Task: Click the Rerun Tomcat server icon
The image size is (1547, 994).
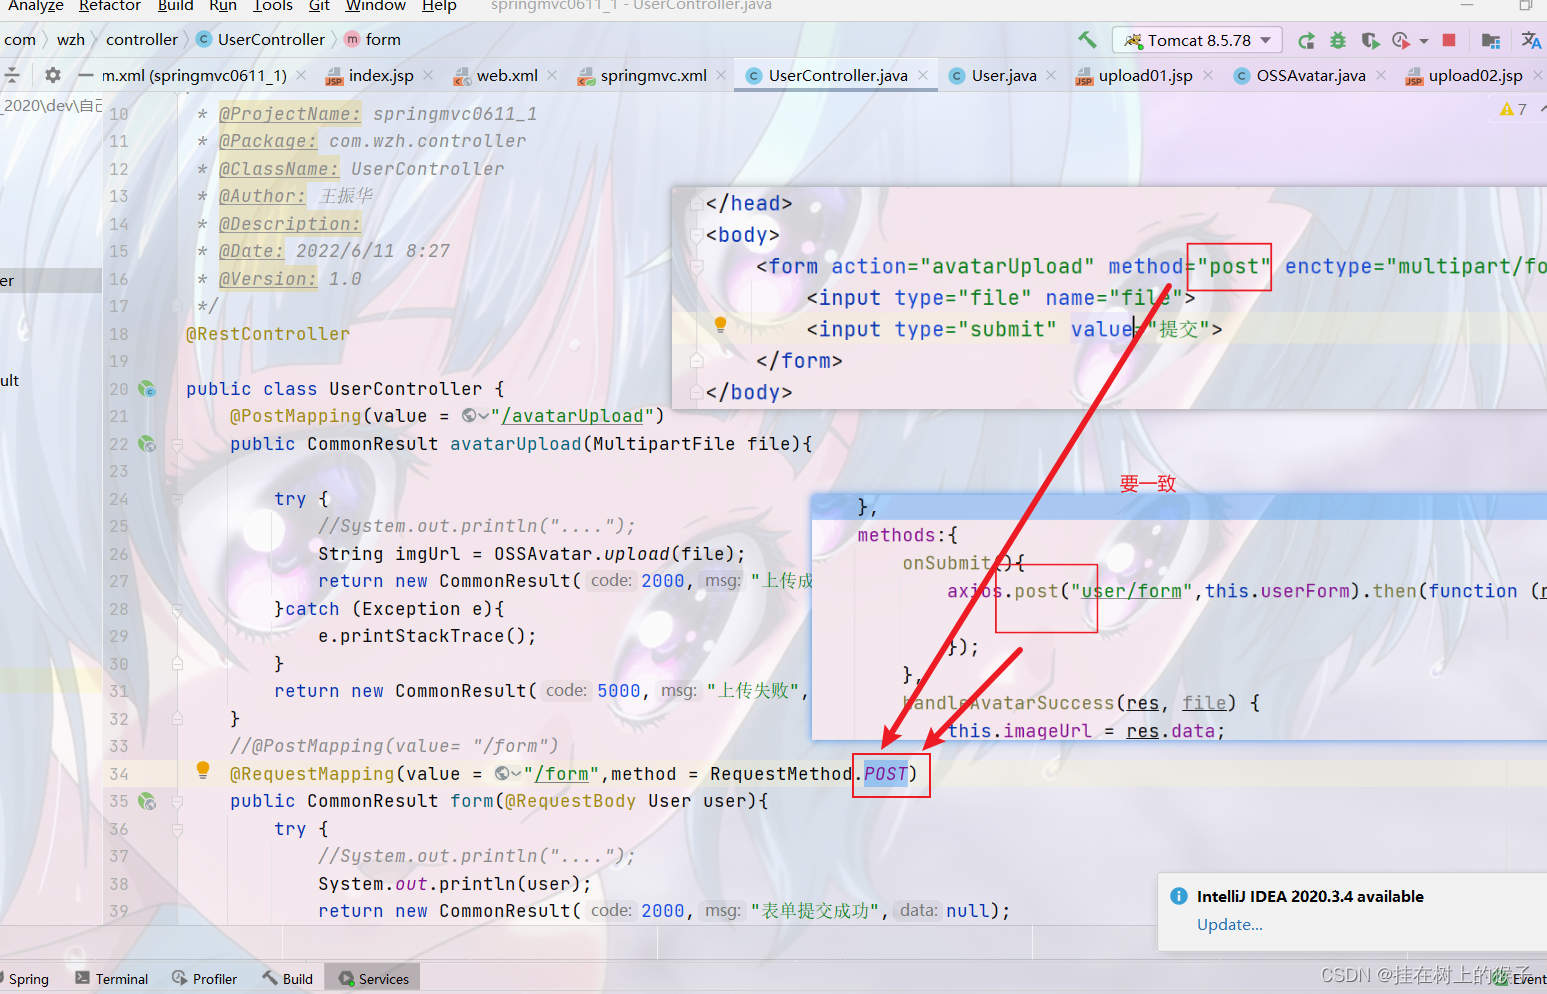Action: tap(1306, 41)
